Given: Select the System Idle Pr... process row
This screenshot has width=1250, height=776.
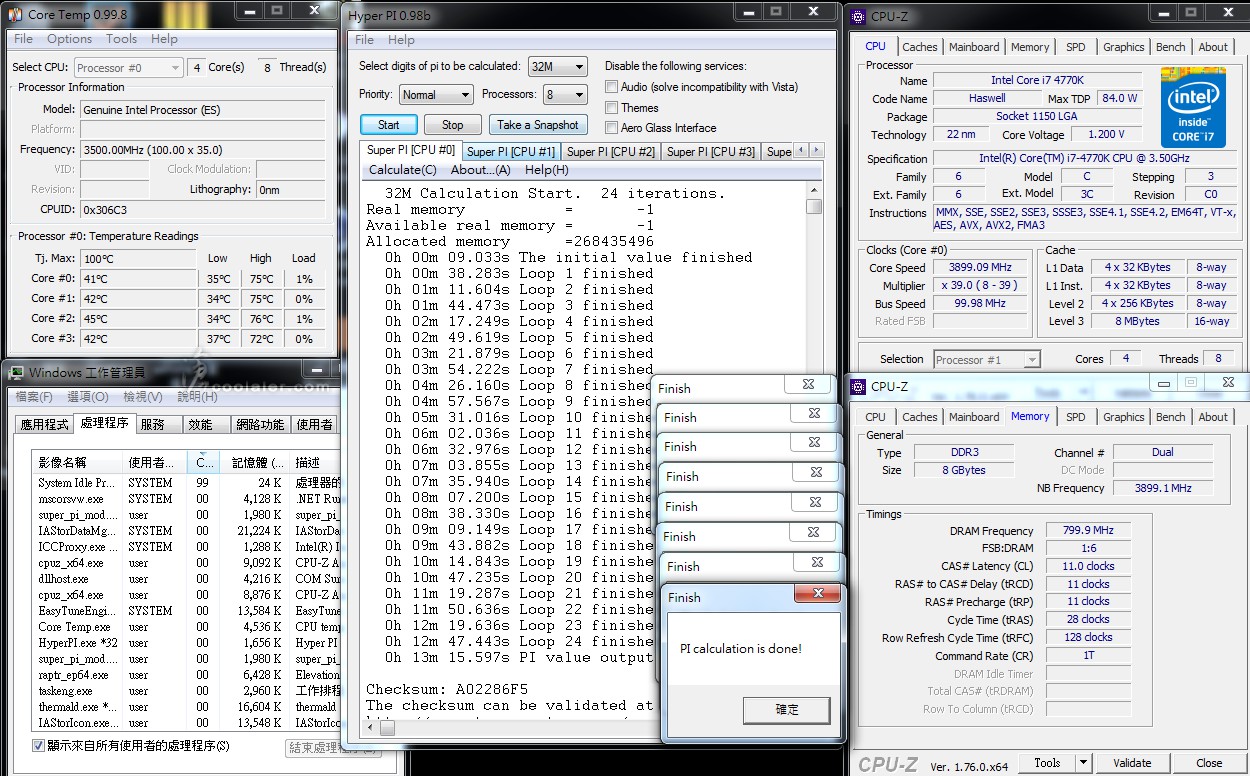Looking at the screenshot, I should 185,483.
